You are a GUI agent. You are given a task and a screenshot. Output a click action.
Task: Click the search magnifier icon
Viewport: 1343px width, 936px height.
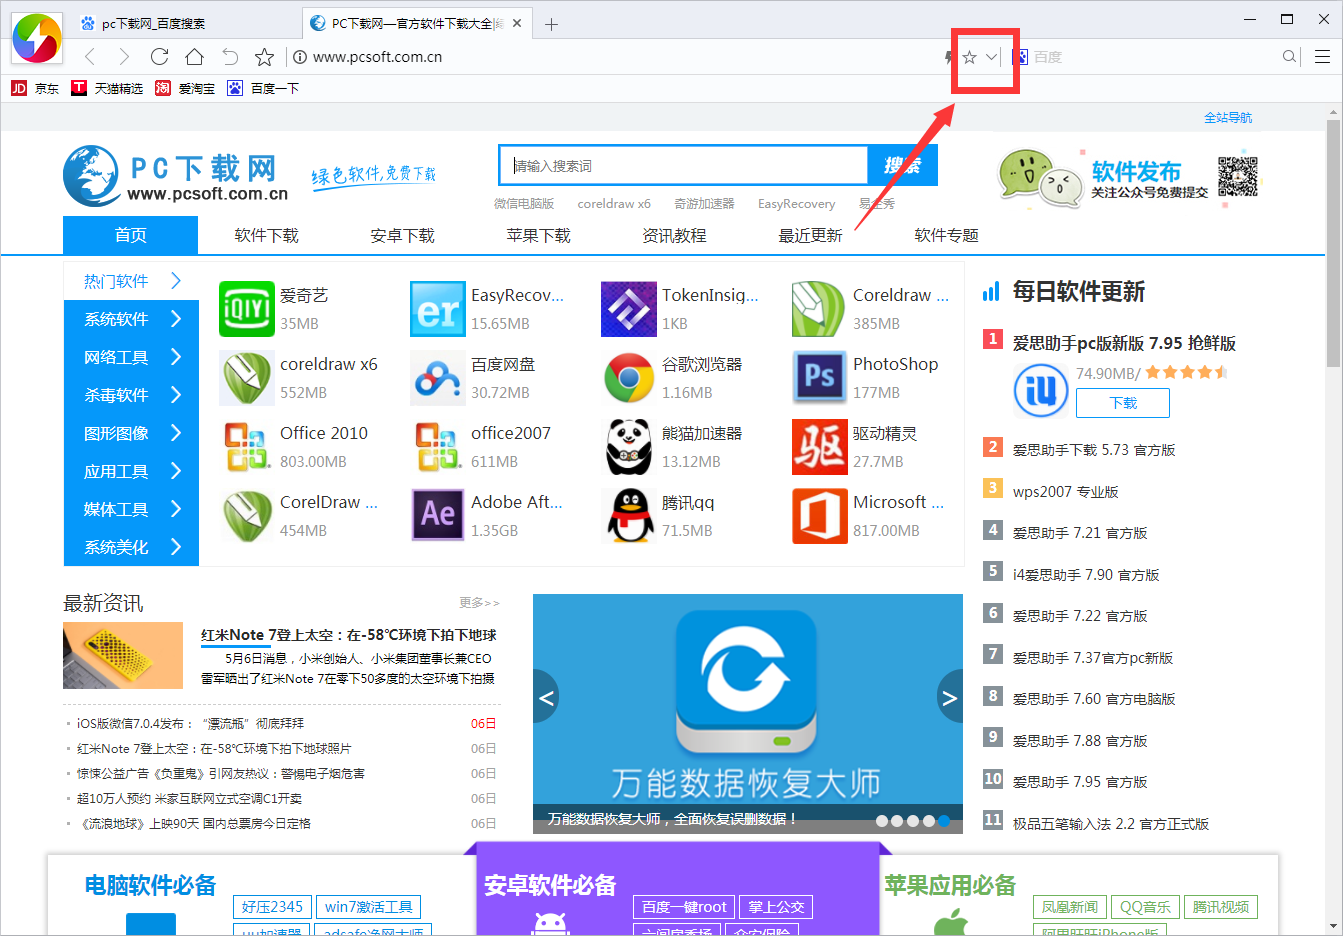[x=1290, y=57]
